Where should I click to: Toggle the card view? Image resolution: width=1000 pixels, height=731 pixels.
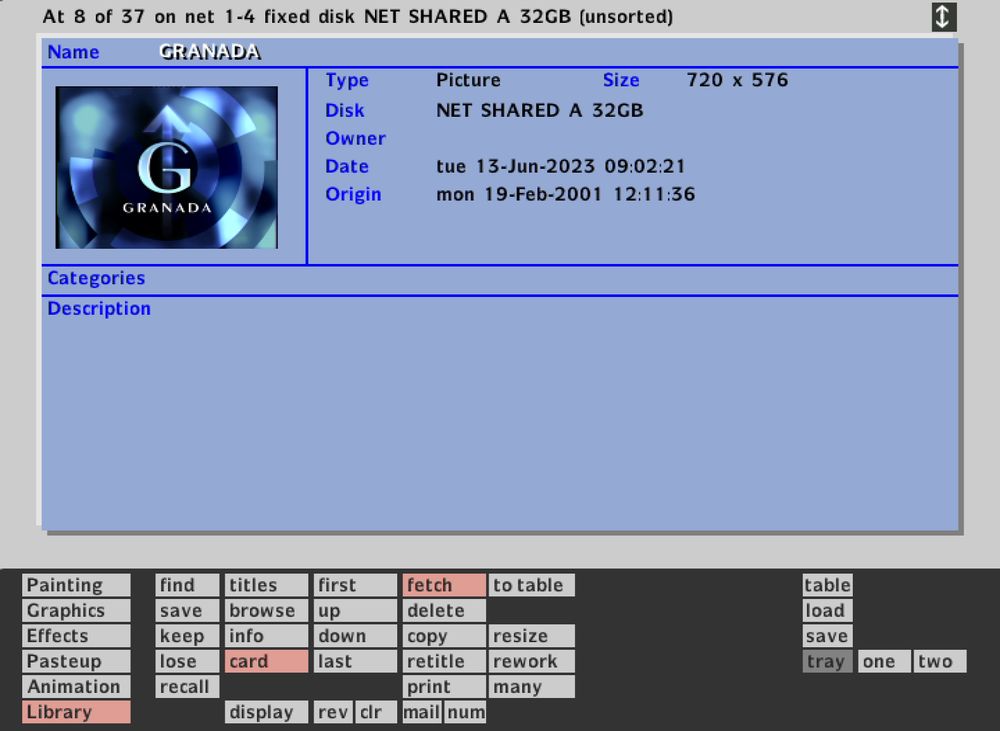coord(266,661)
